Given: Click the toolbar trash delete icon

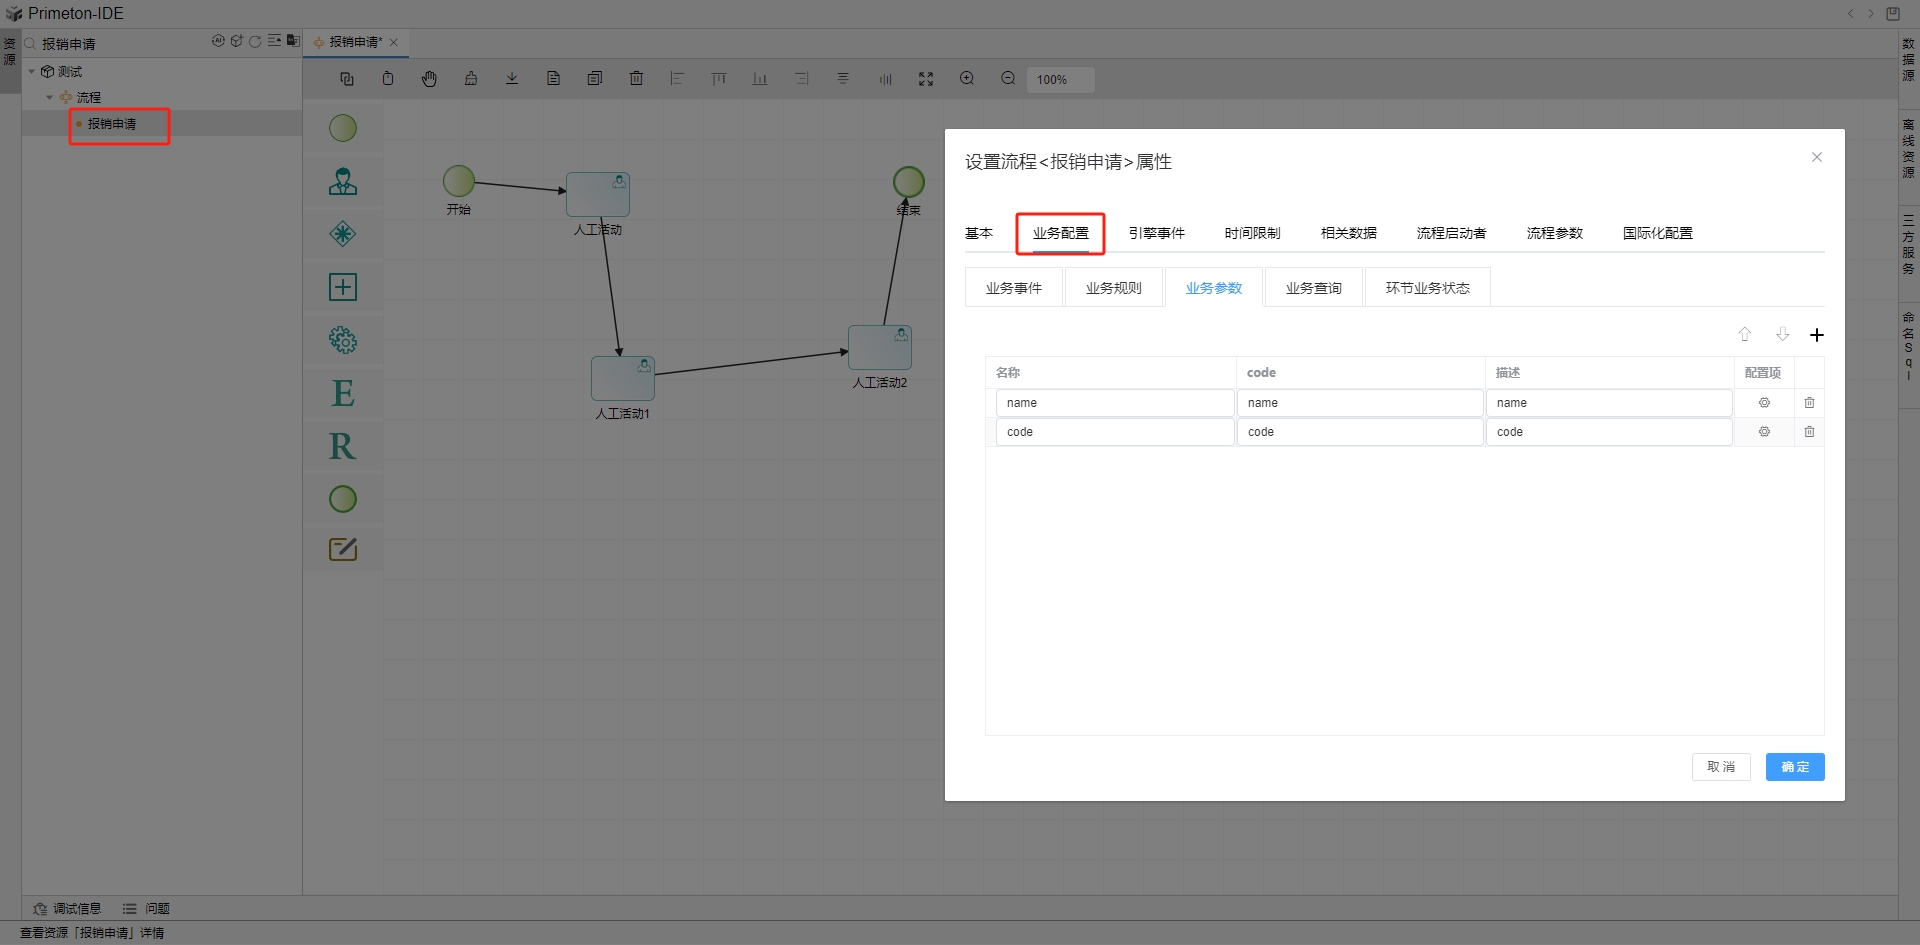Looking at the screenshot, I should click(x=636, y=79).
